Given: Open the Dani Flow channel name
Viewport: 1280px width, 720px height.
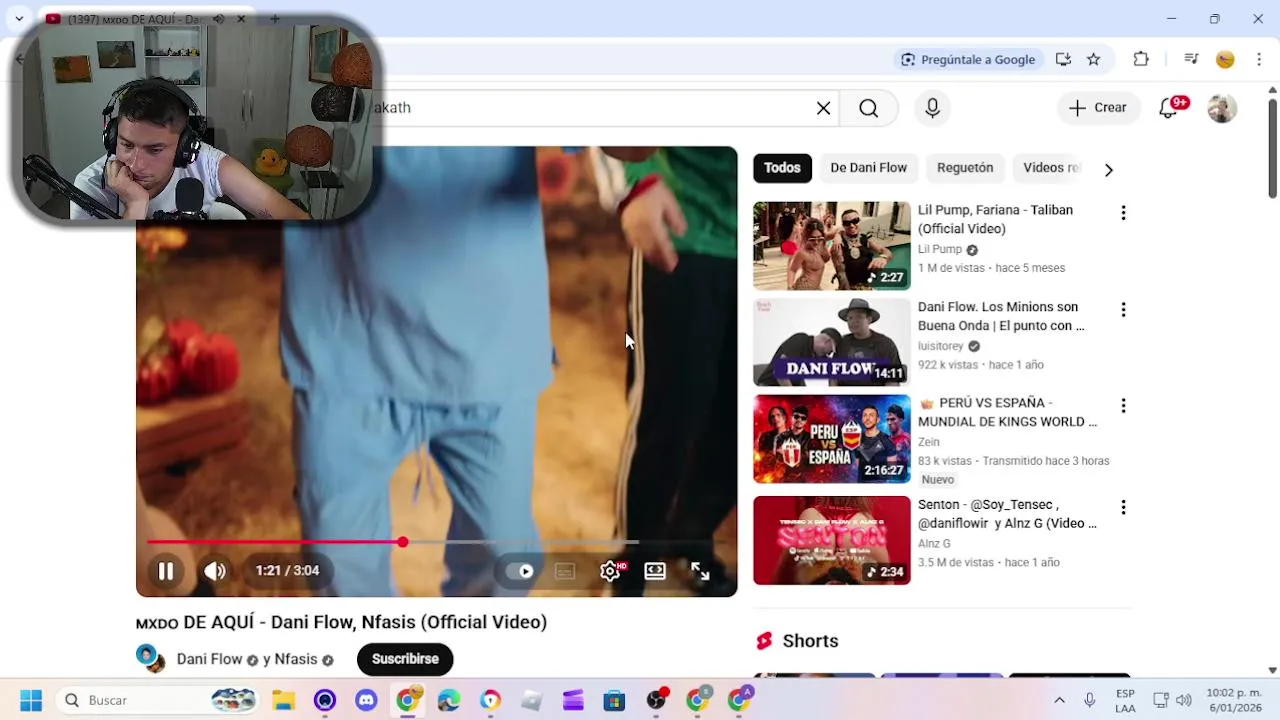Looking at the screenshot, I should [209, 659].
